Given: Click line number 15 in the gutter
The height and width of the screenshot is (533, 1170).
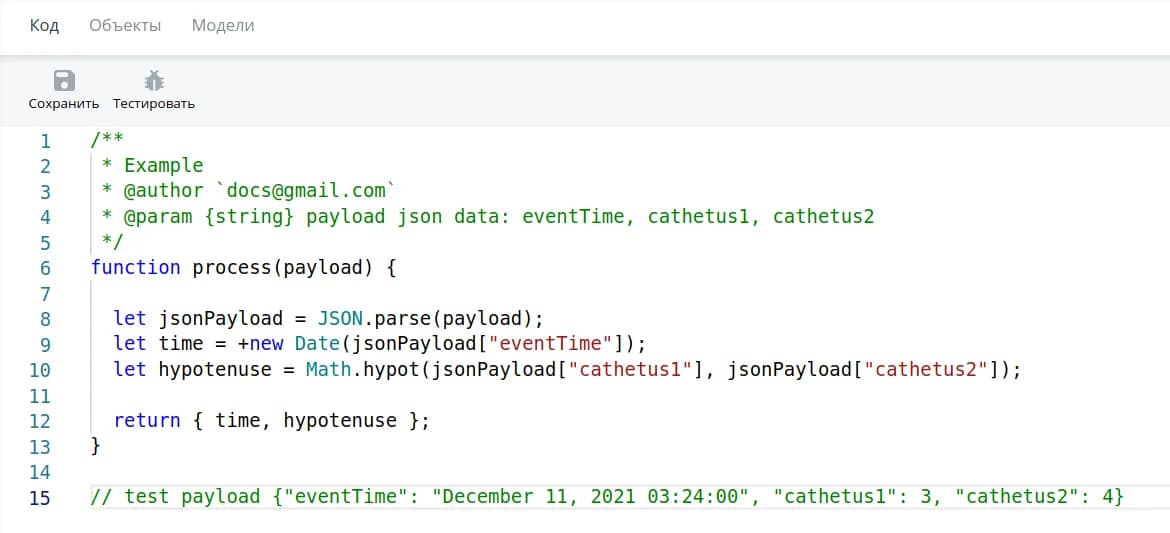Looking at the screenshot, I should point(40,497).
